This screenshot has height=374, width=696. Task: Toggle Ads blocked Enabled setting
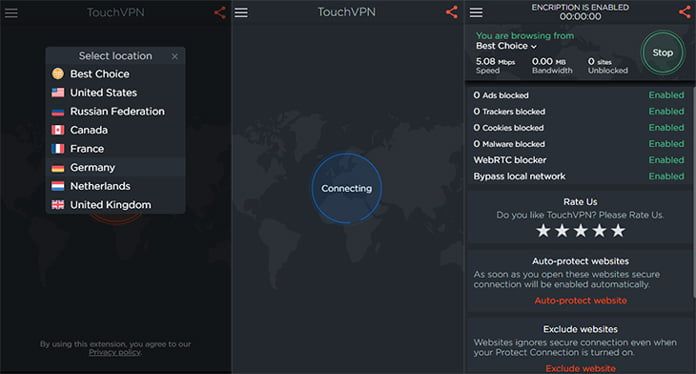coord(666,95)
